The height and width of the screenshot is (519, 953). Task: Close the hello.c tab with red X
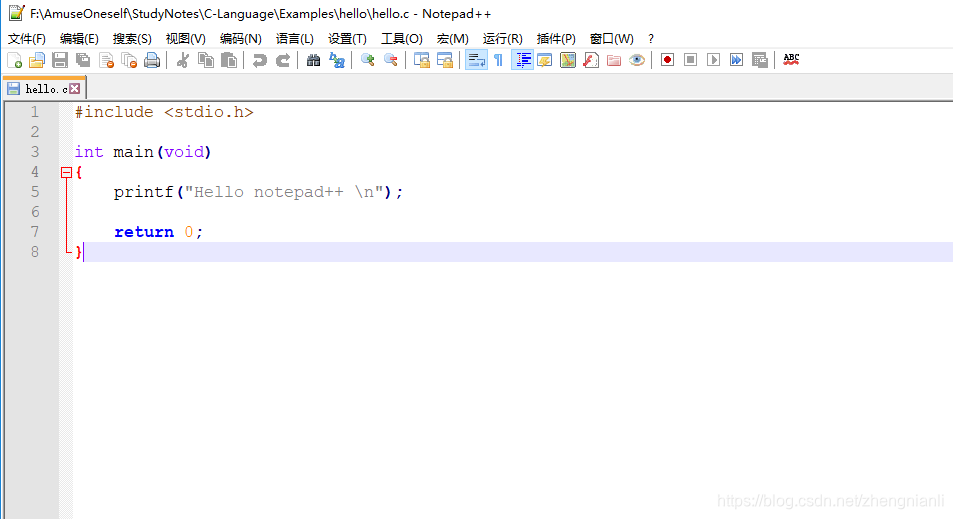75,89
